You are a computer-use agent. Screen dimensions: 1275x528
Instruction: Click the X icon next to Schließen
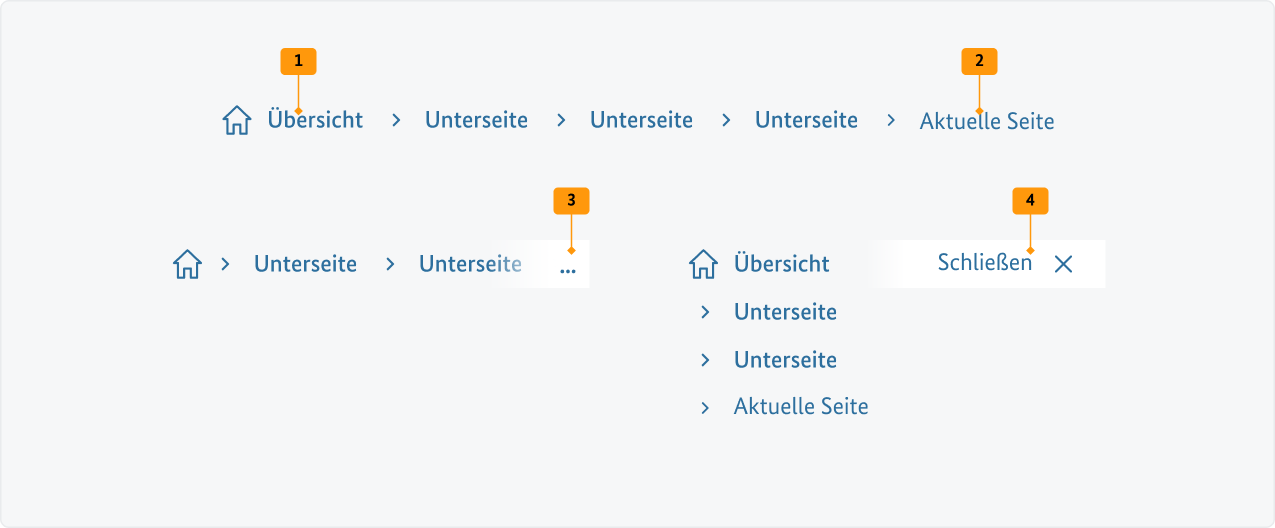click(1063, 264)
